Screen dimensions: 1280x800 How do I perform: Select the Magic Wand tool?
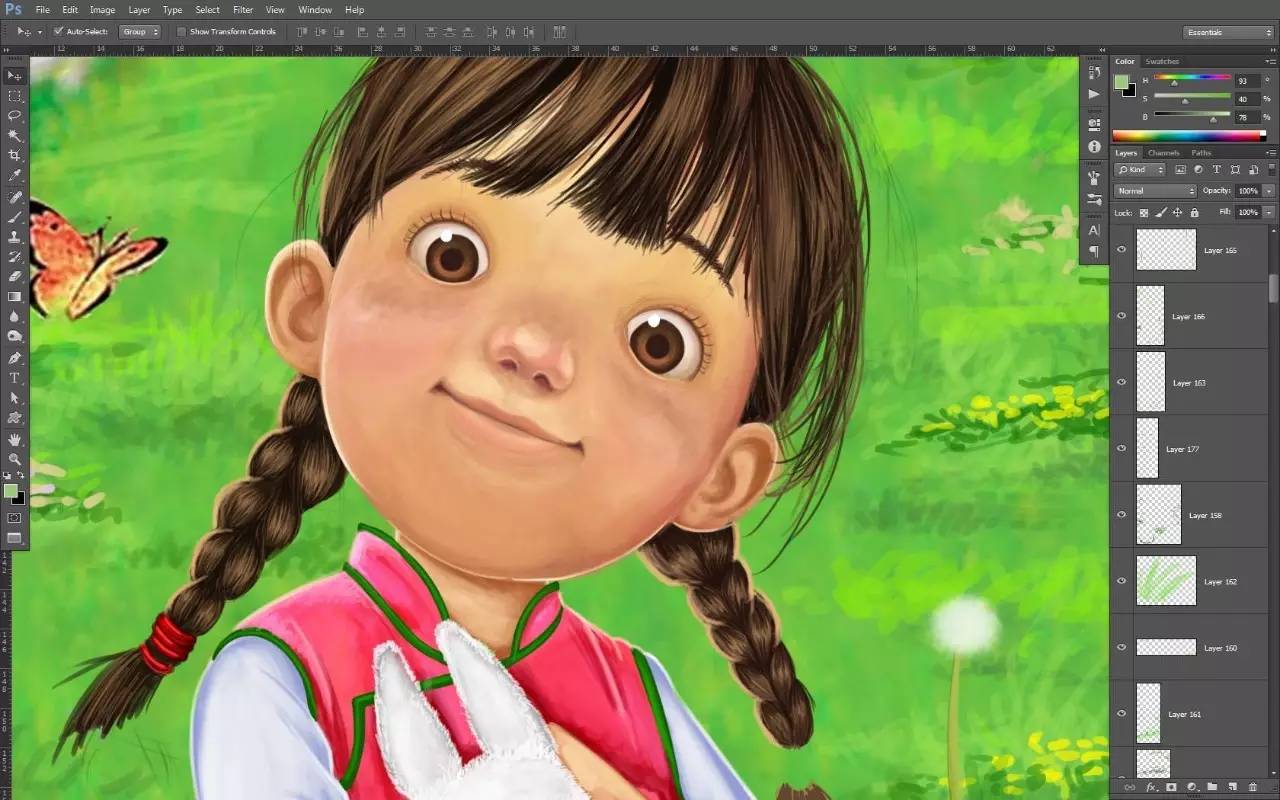click(15, 136)
